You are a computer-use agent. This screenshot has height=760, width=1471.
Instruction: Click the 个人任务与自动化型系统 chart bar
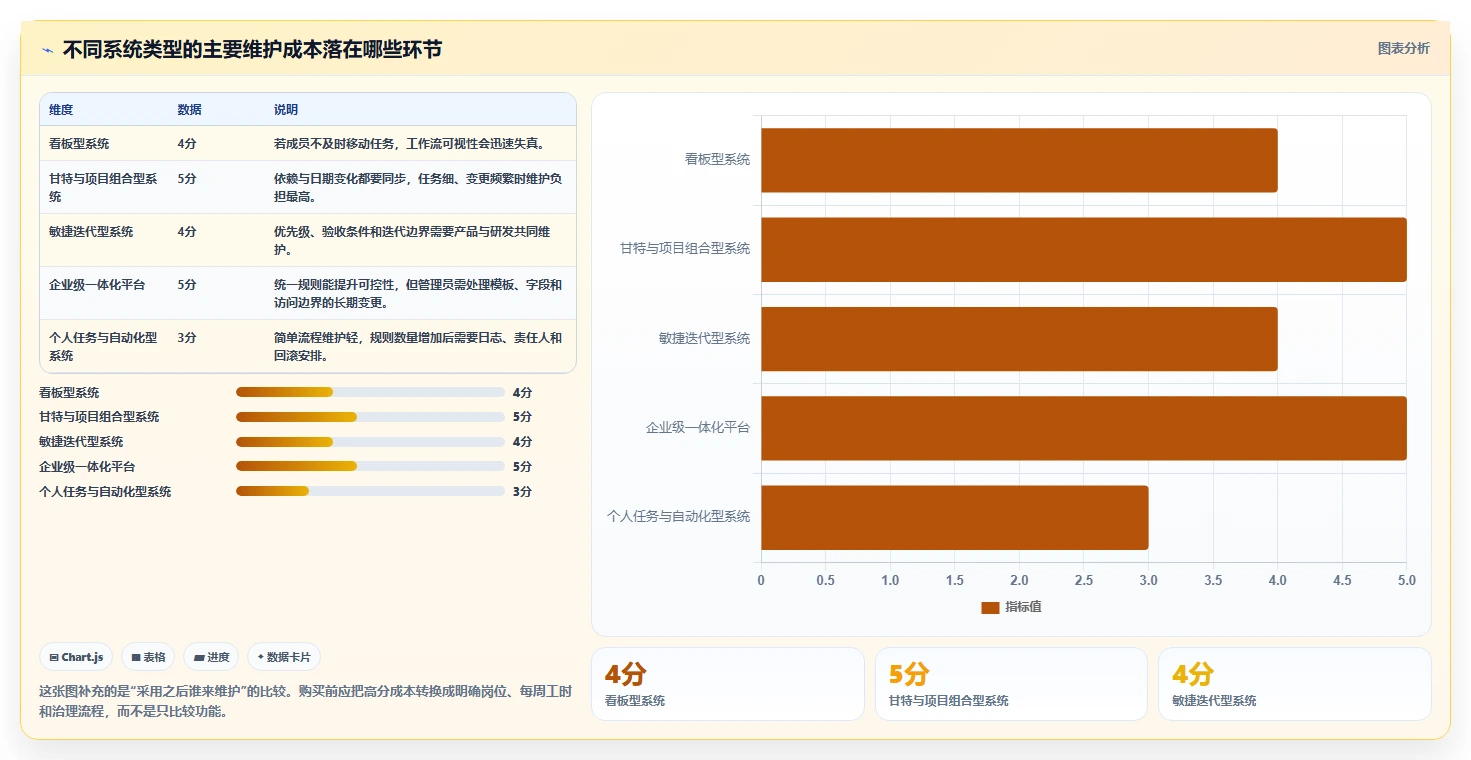click(x=955, y=517)
